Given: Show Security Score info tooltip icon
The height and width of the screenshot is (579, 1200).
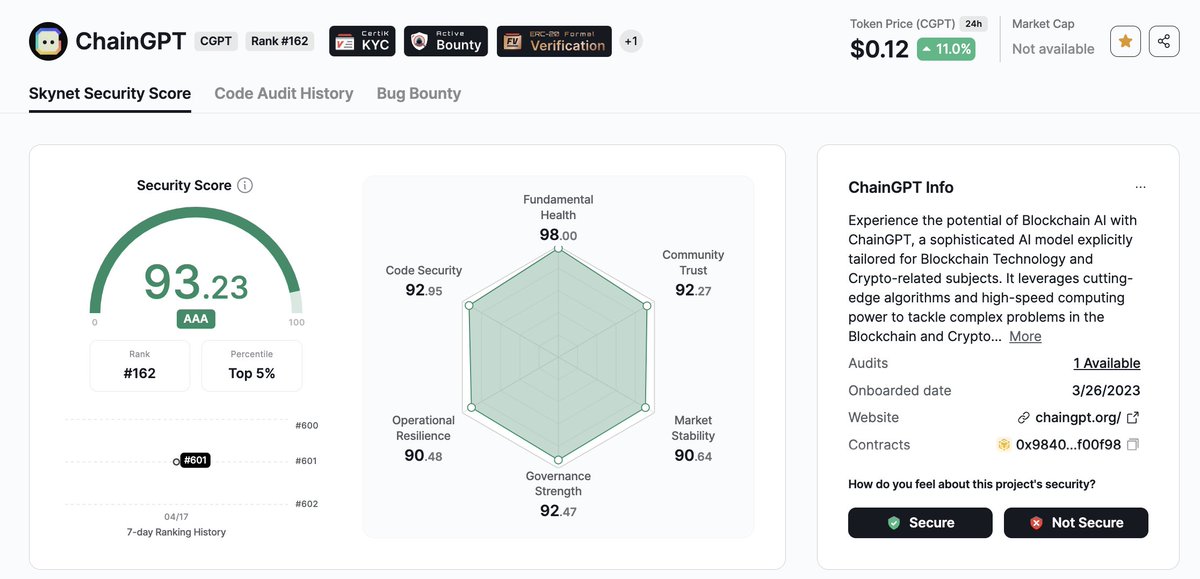Looking at the screenshot, I should coord(245,185).
